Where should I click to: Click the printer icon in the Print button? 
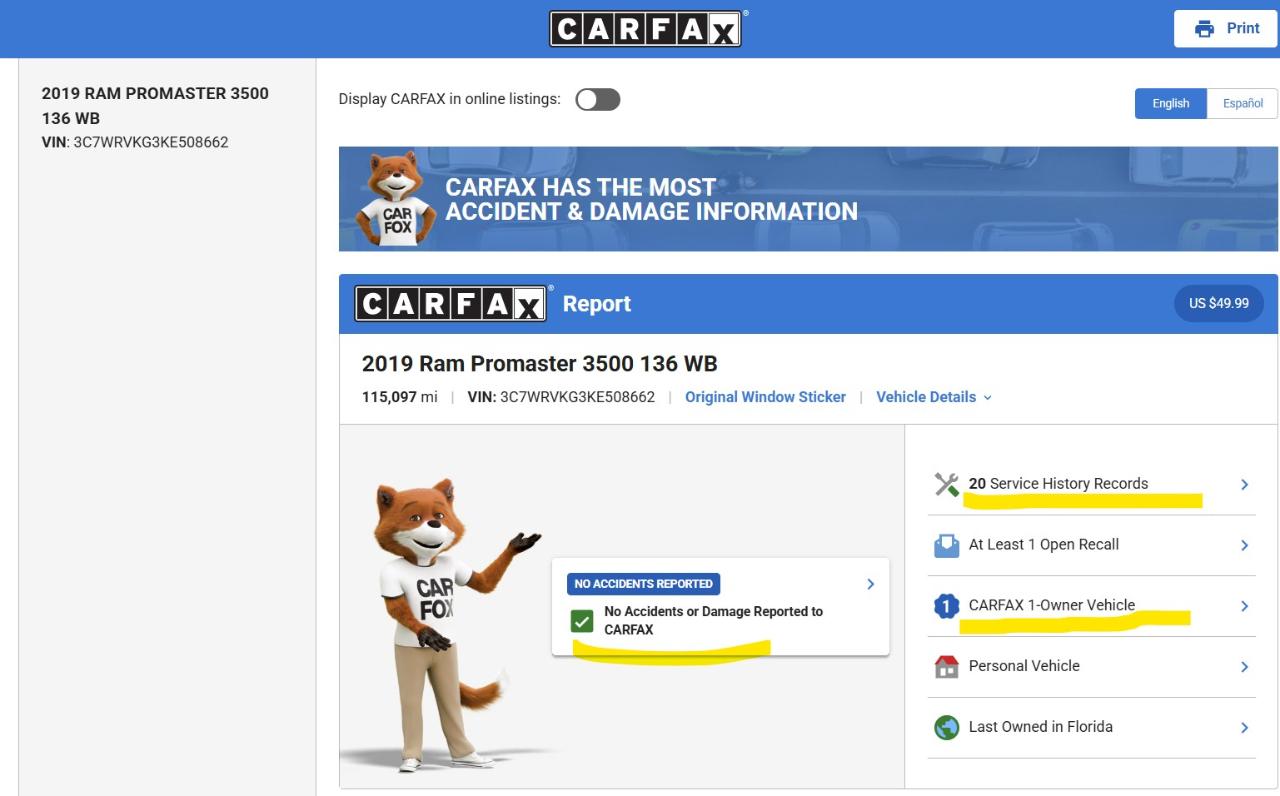click(x=1205, y=29)
